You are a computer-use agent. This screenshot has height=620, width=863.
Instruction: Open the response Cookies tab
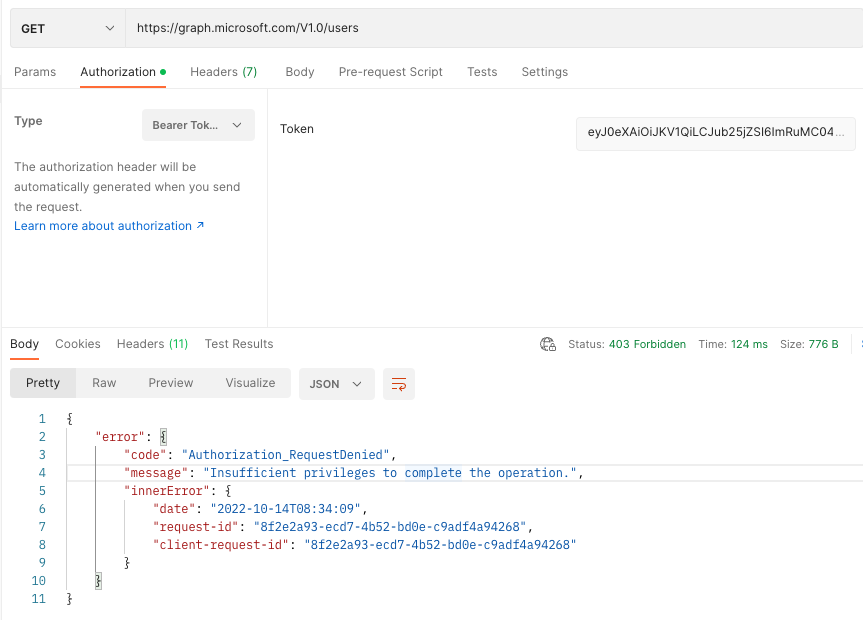pos(78,344)
